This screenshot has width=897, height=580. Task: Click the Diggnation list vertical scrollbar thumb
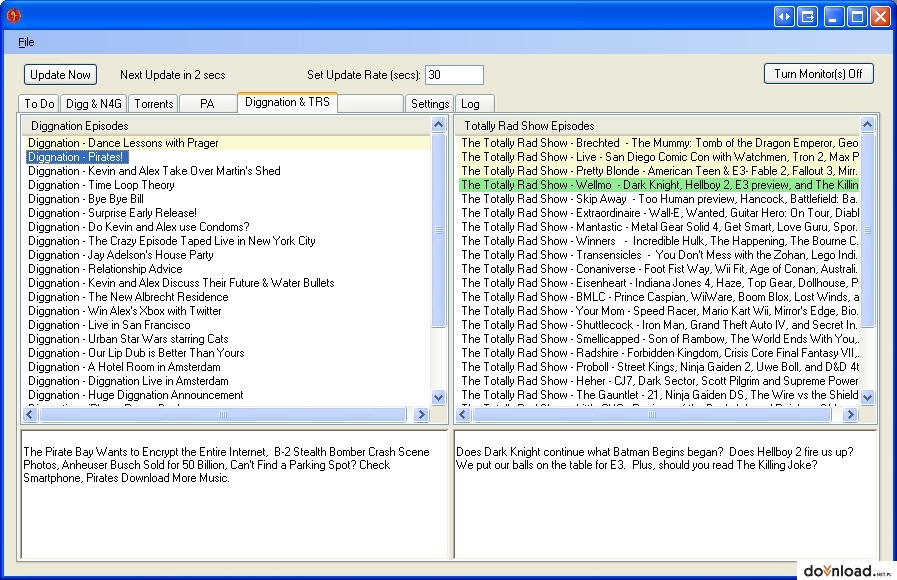click(x=438, y=230)
